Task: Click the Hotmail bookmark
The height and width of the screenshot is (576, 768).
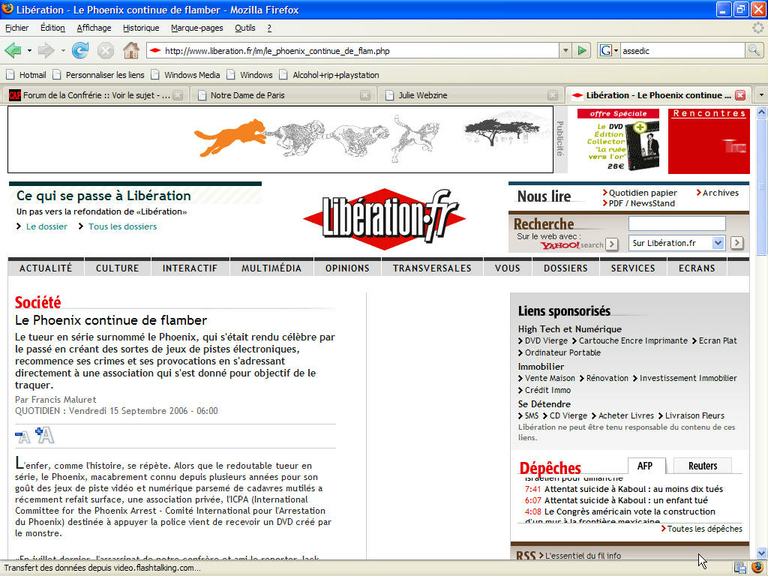Action: click(26, 75)
